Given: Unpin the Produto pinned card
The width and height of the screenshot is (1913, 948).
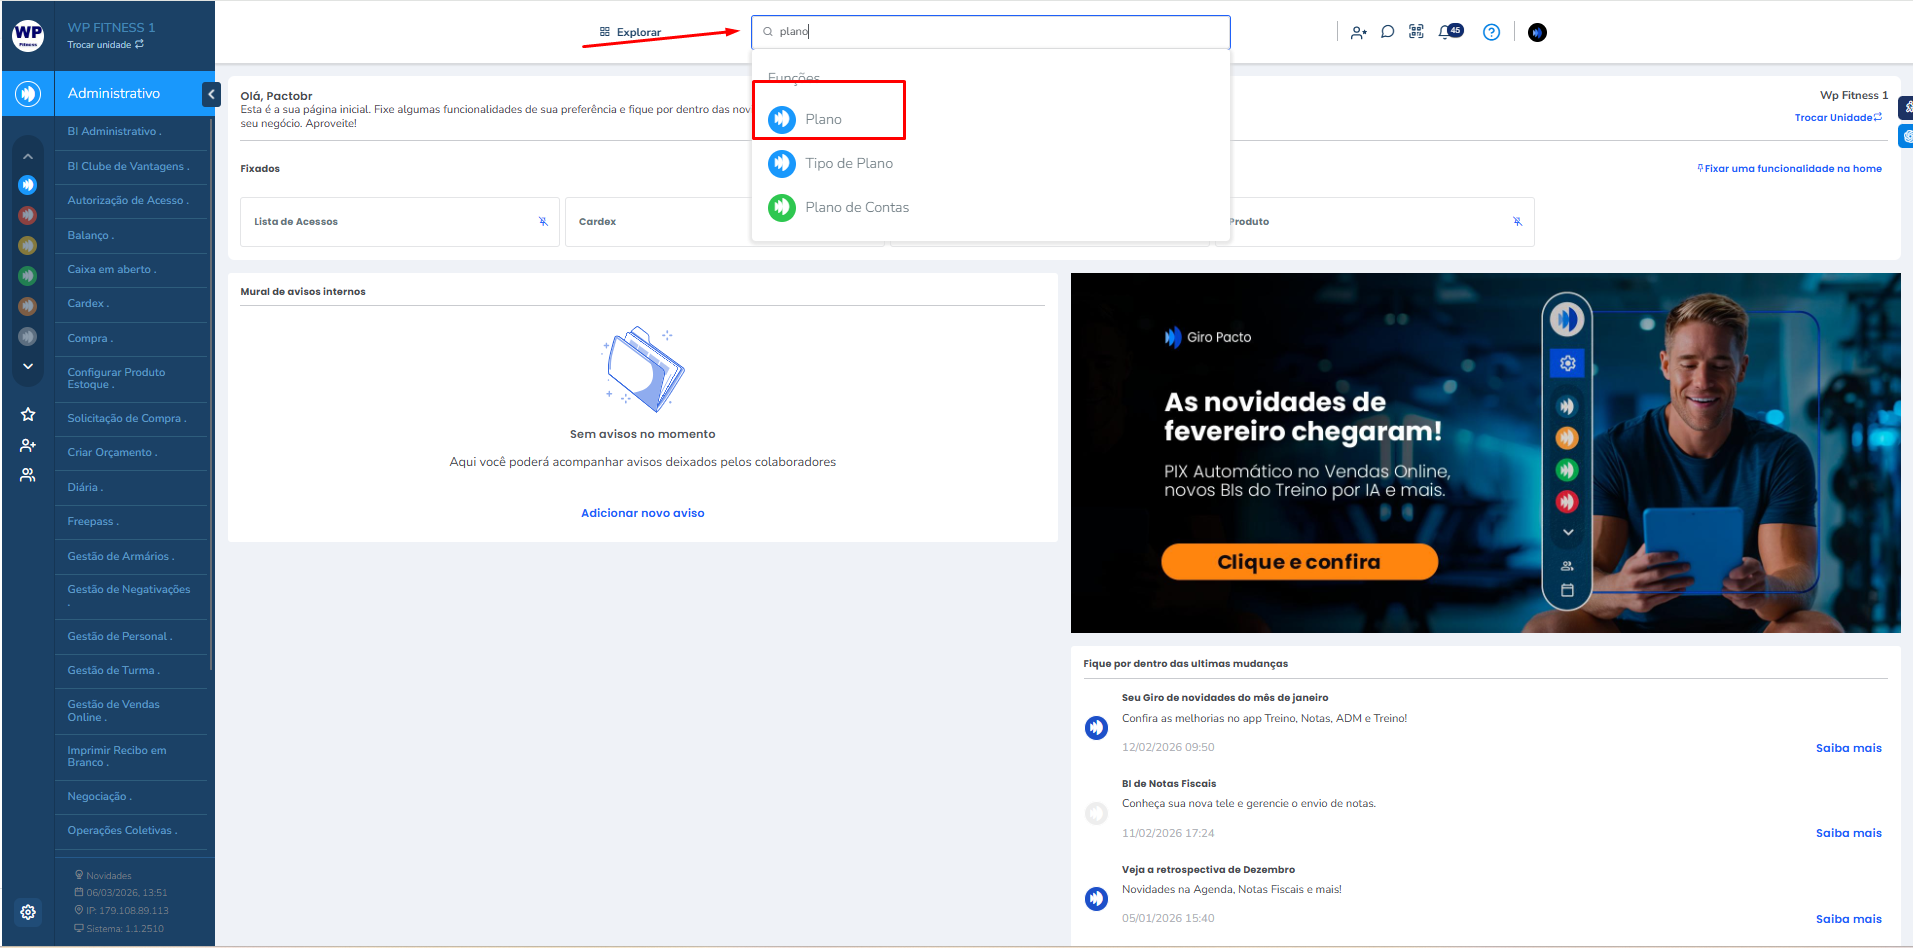Looking at the screenshot, I should [1517, 222].
